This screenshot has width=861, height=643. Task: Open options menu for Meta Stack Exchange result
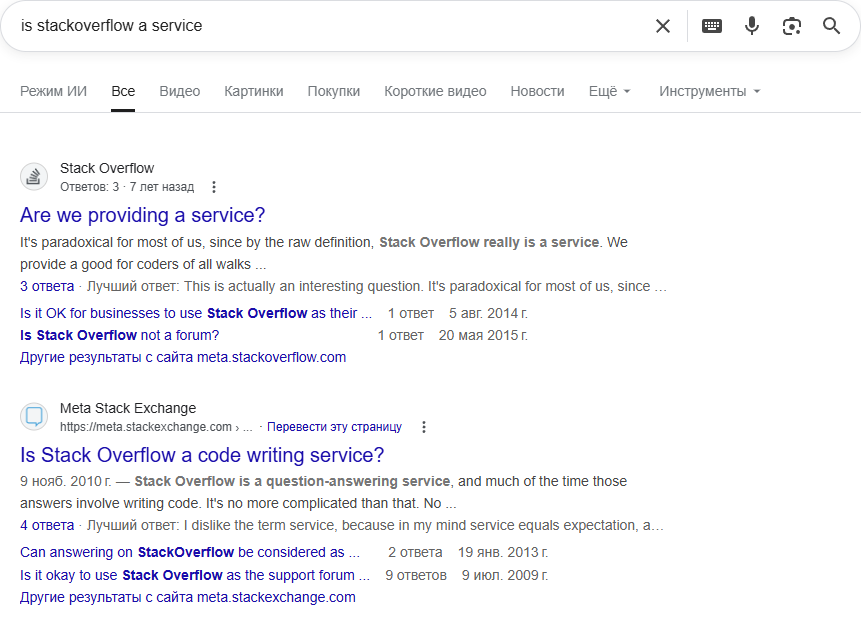[x=423, y=427]
